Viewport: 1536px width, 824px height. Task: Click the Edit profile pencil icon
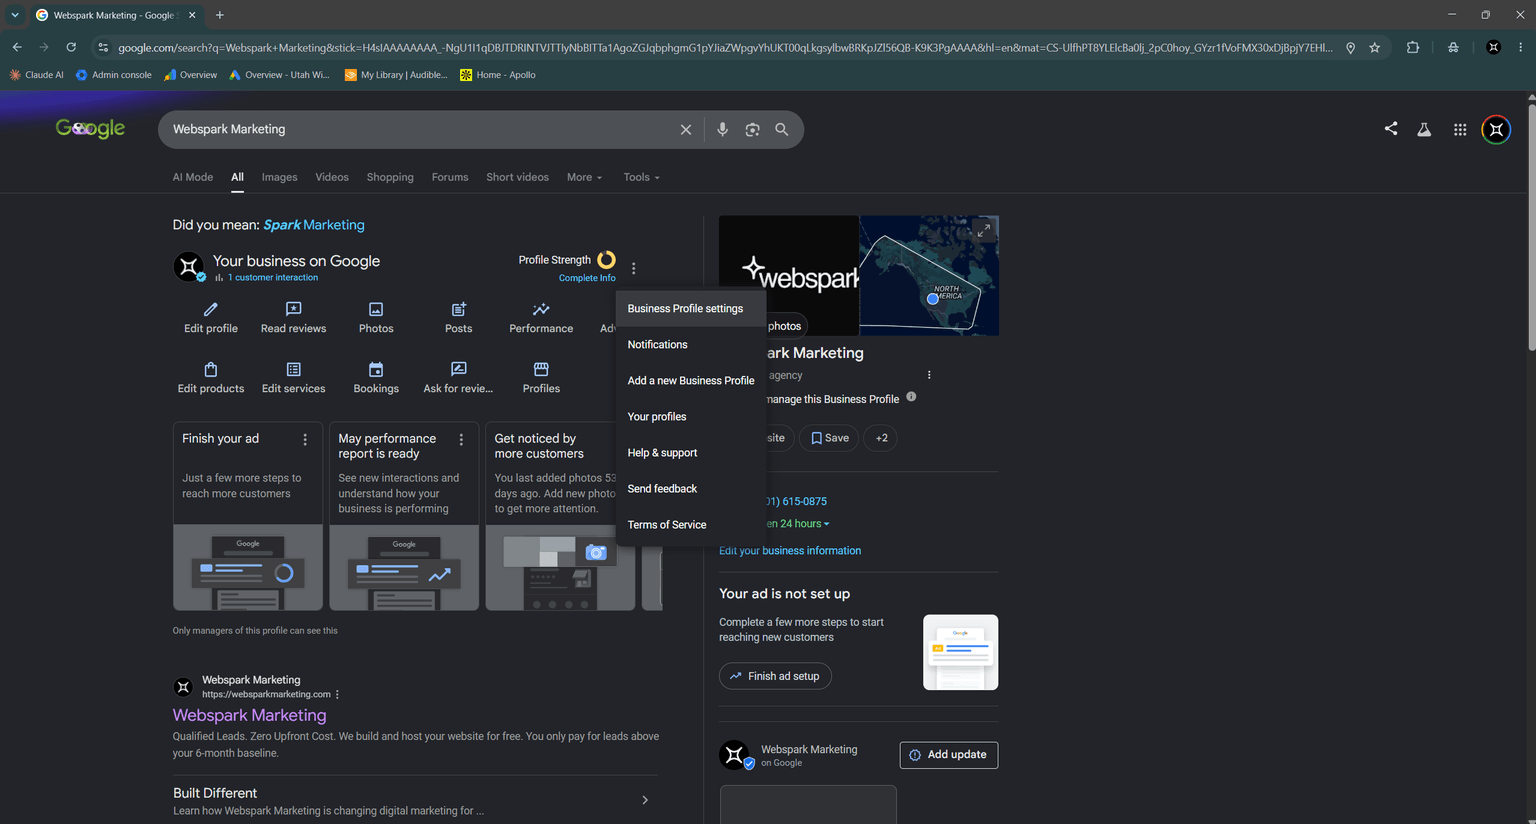click(210, 309)
